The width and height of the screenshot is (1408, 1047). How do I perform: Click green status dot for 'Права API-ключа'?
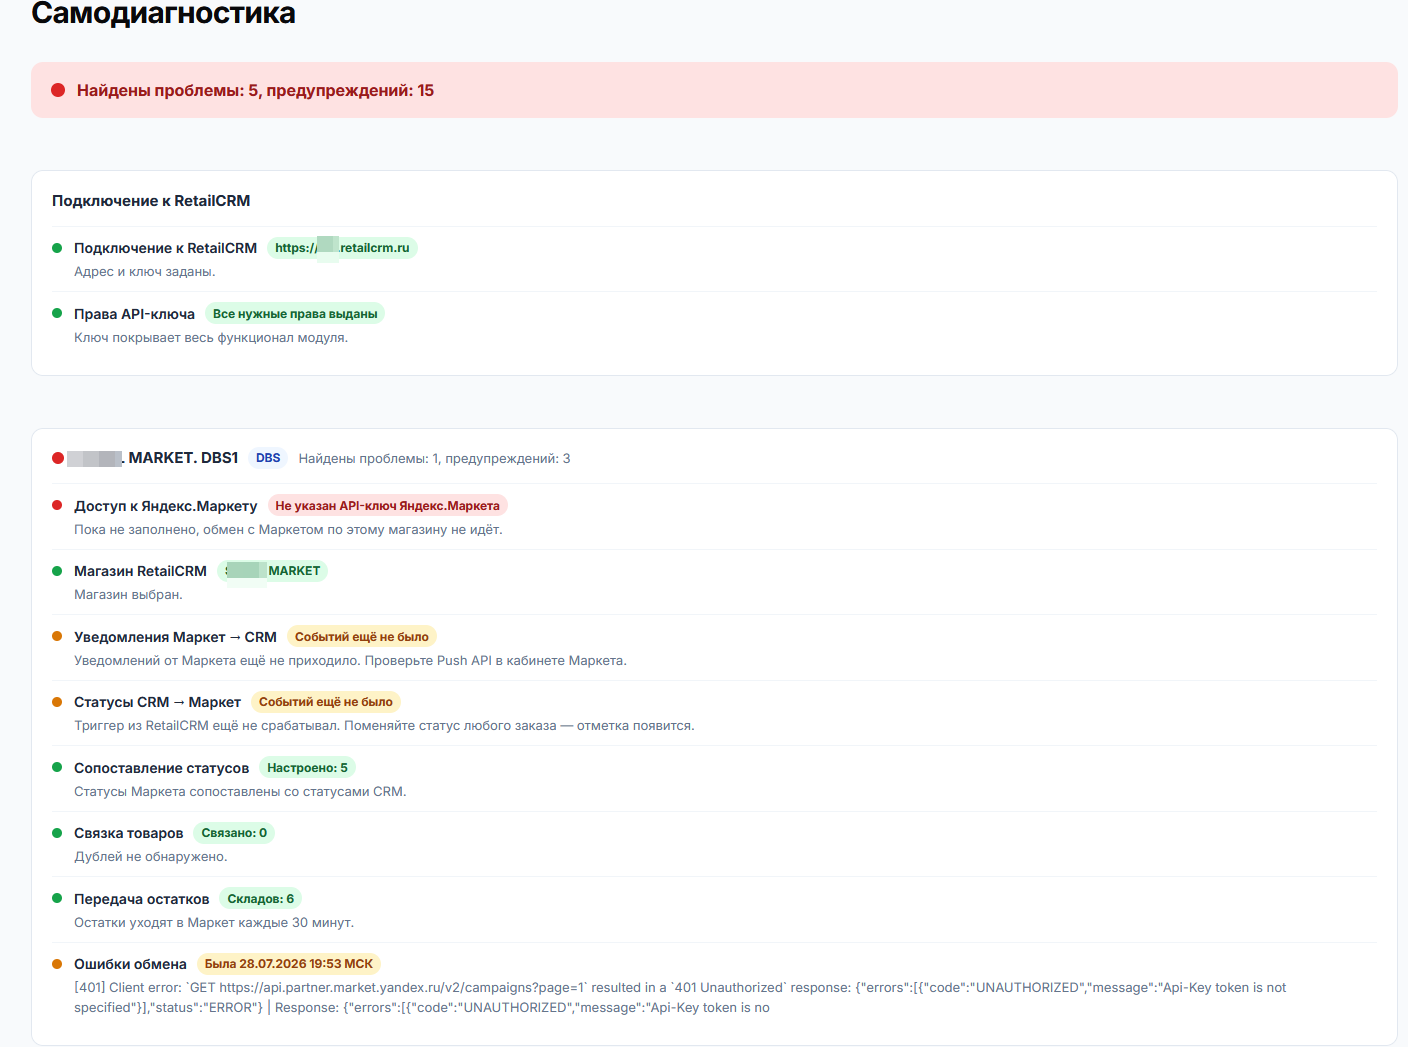(57, 313)
